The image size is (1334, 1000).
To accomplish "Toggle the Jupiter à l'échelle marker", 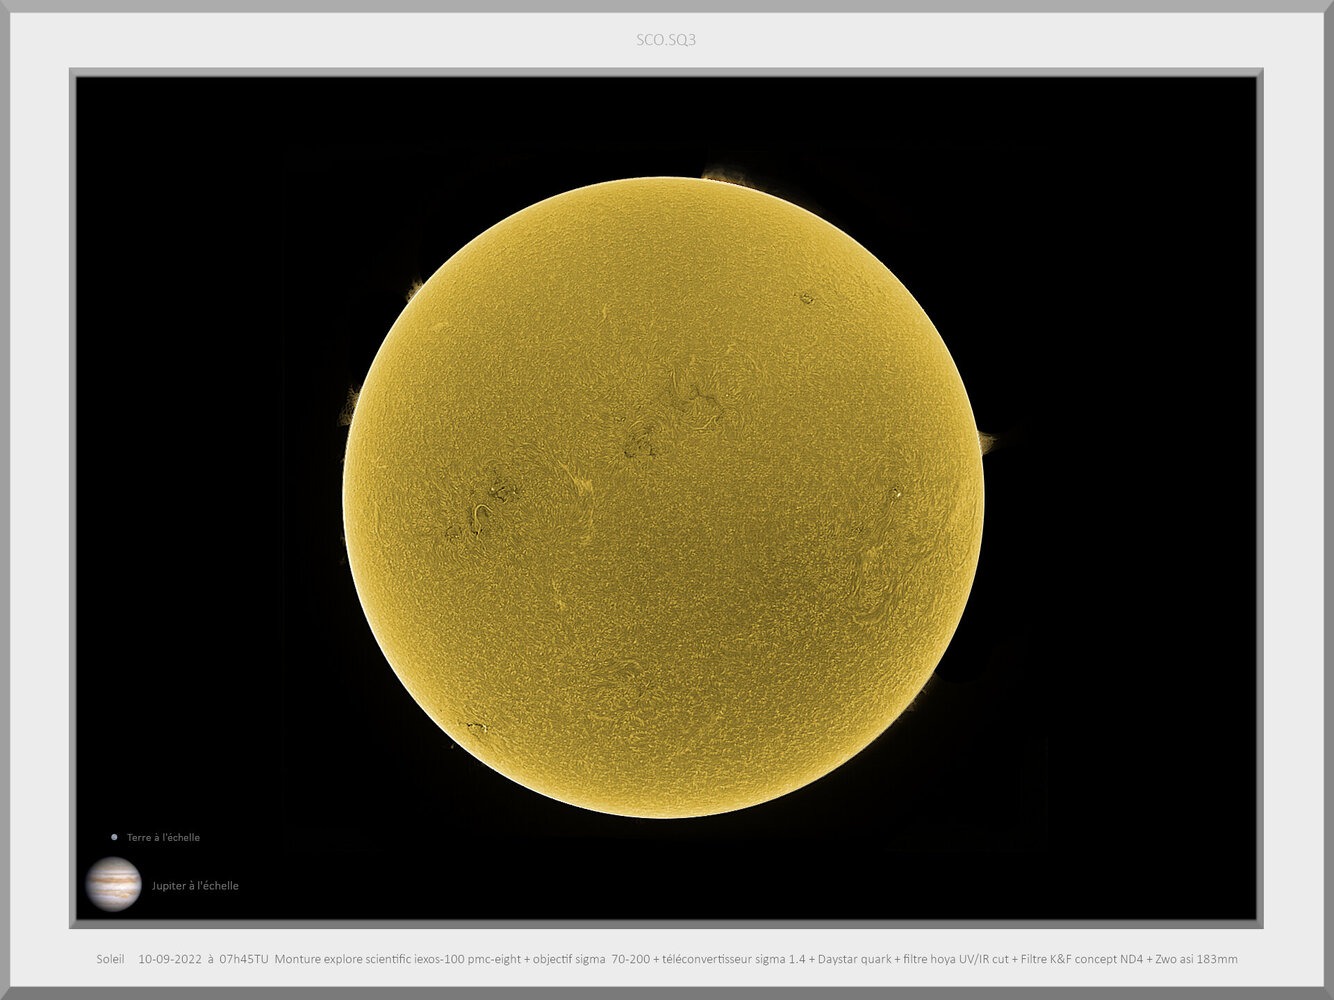I will coord(196,886).
